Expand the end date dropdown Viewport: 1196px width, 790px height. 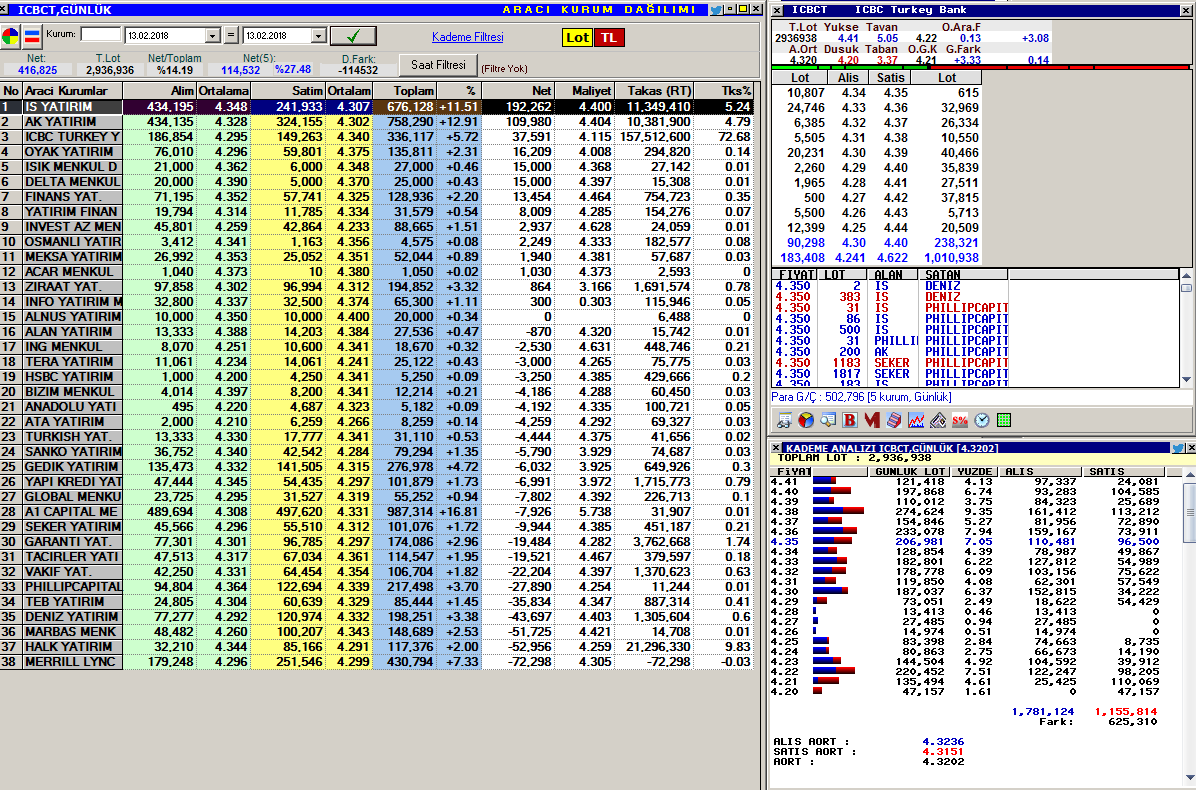coord(319,36)
